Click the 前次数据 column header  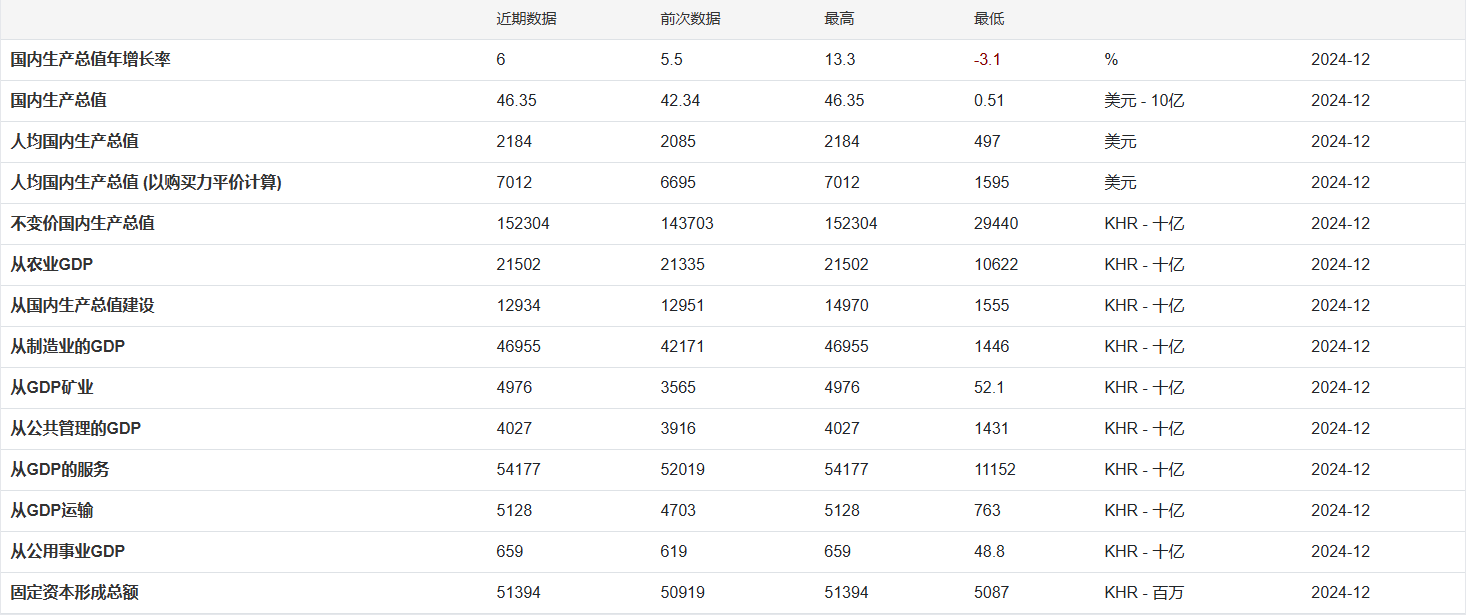[690, 19]
